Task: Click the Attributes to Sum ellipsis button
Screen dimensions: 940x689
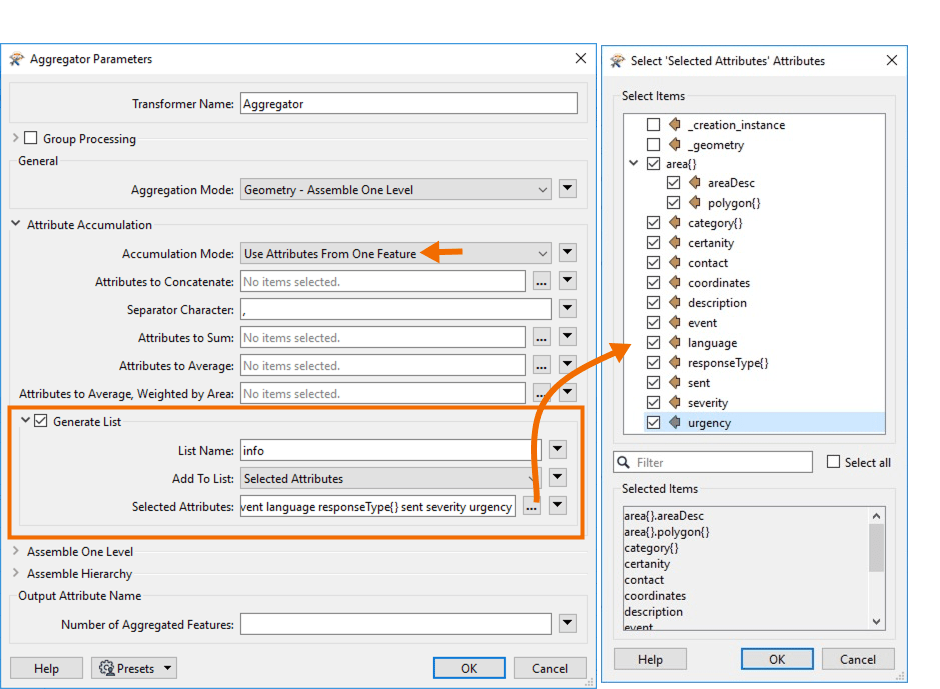Action: point(540,337)
